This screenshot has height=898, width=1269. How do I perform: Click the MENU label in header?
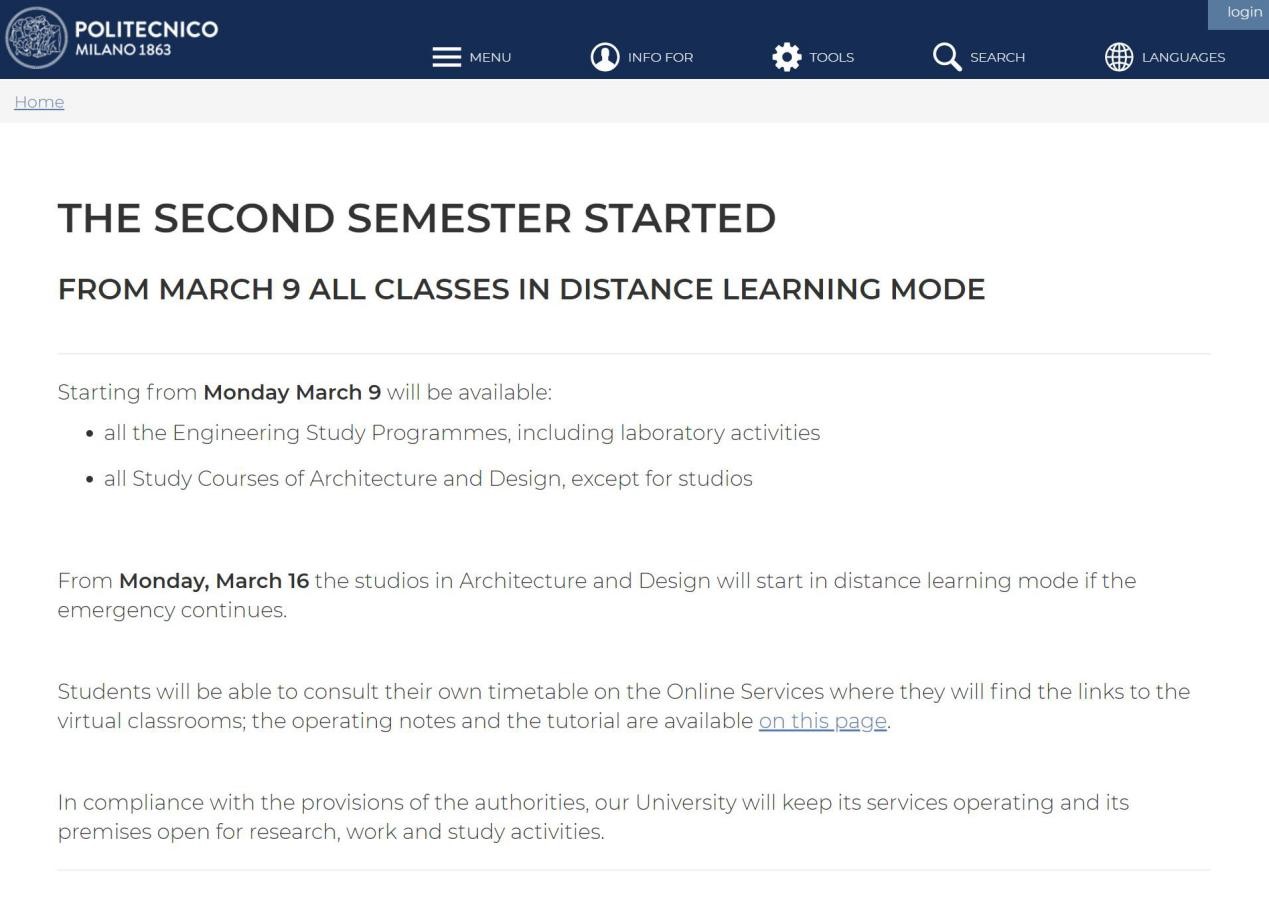click(490, 57)
